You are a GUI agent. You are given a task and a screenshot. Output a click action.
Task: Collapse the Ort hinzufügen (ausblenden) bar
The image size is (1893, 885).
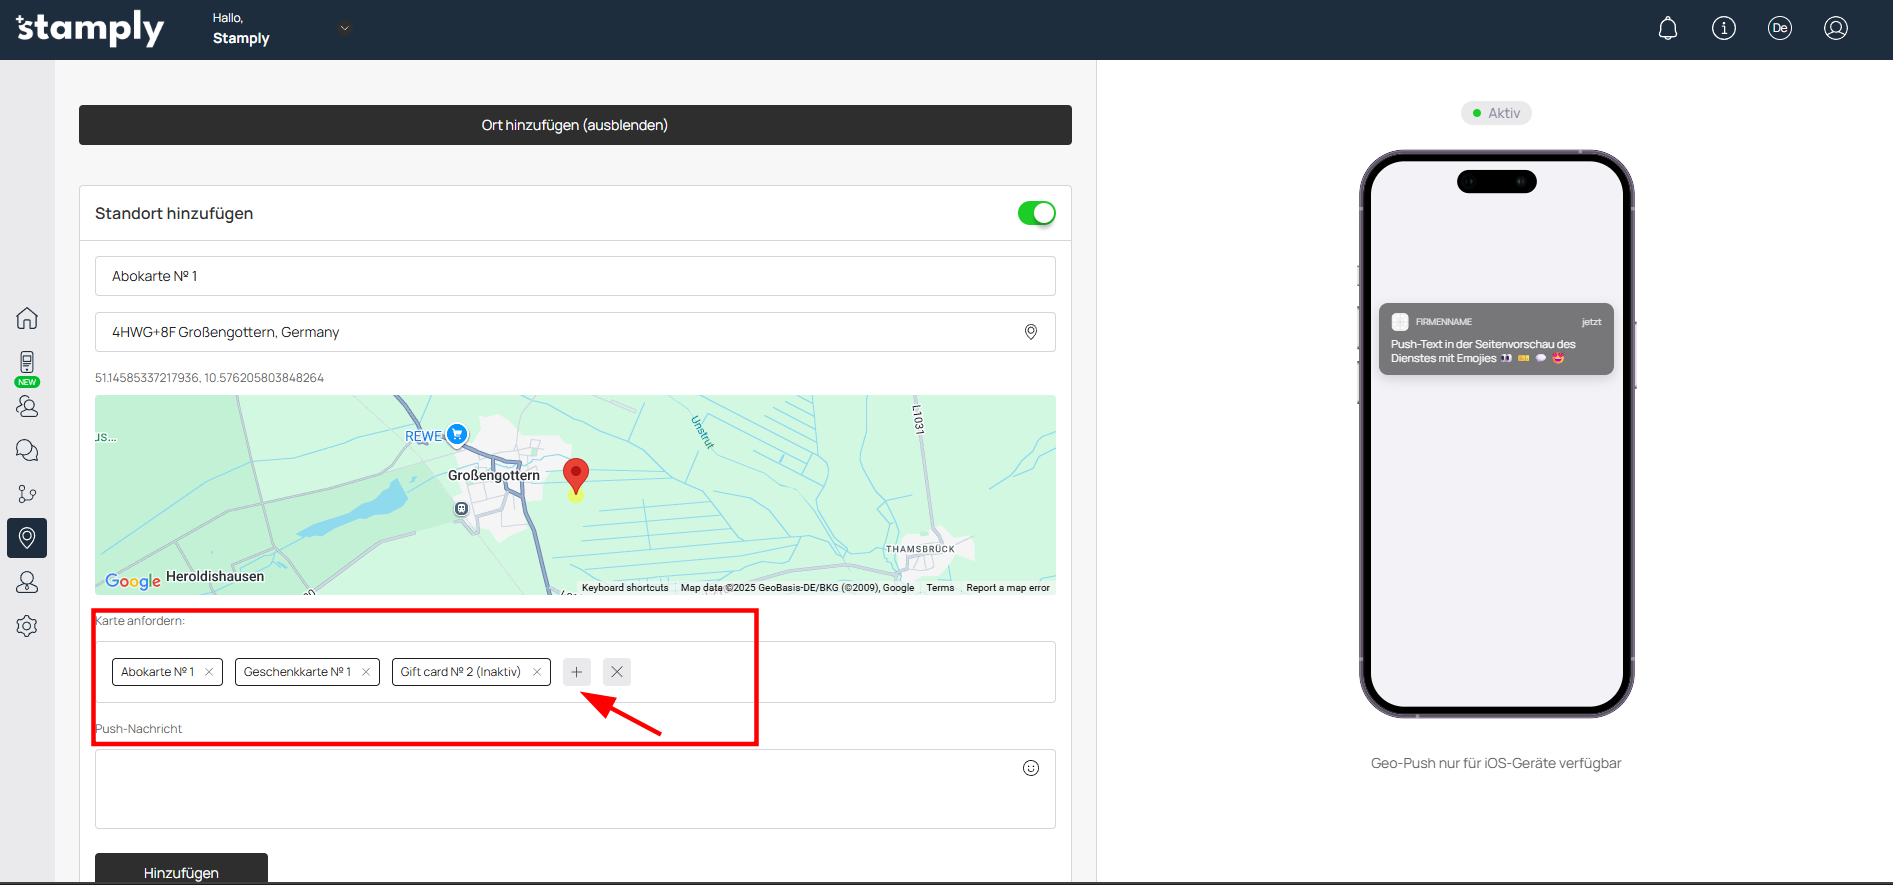[575, 125]
